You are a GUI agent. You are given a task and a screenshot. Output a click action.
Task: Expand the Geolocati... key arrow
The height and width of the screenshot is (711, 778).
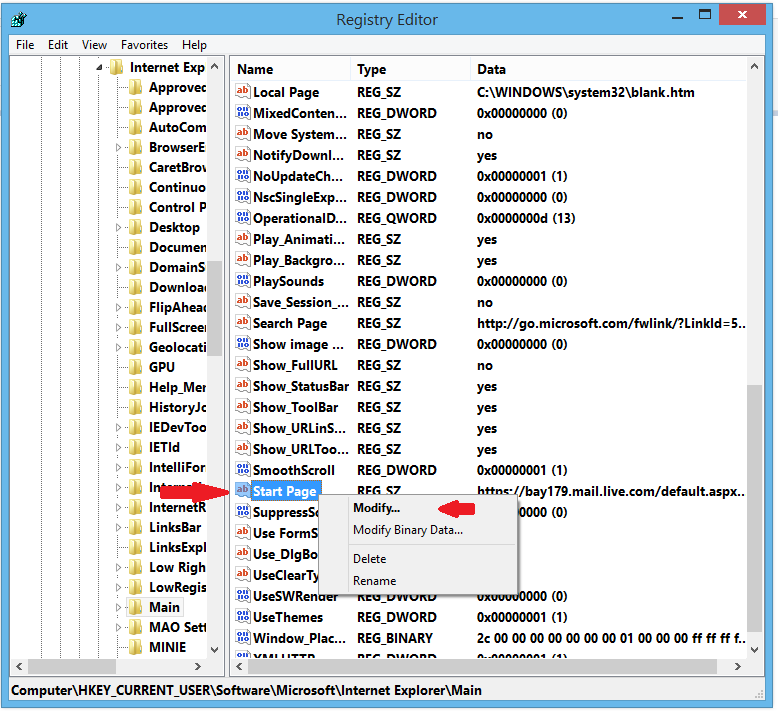click(x=118, y=347)
